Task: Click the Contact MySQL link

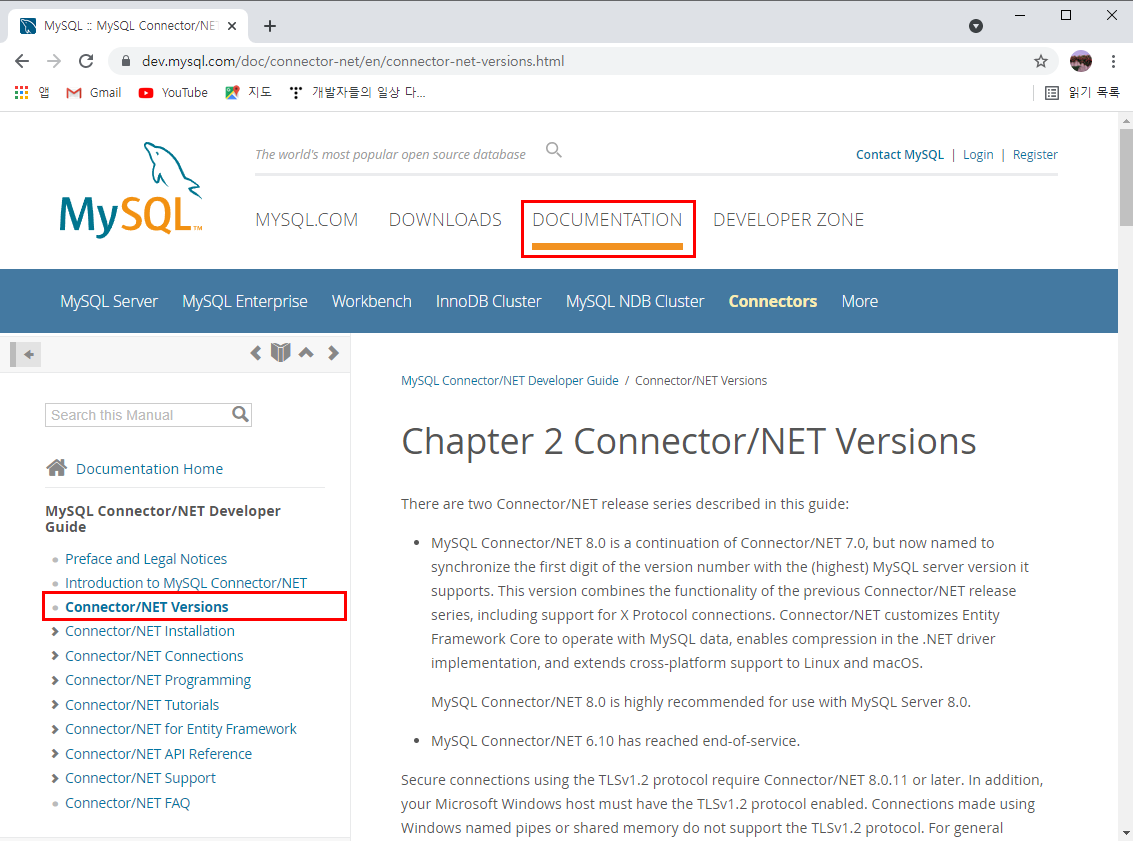Action: [900, 155]
